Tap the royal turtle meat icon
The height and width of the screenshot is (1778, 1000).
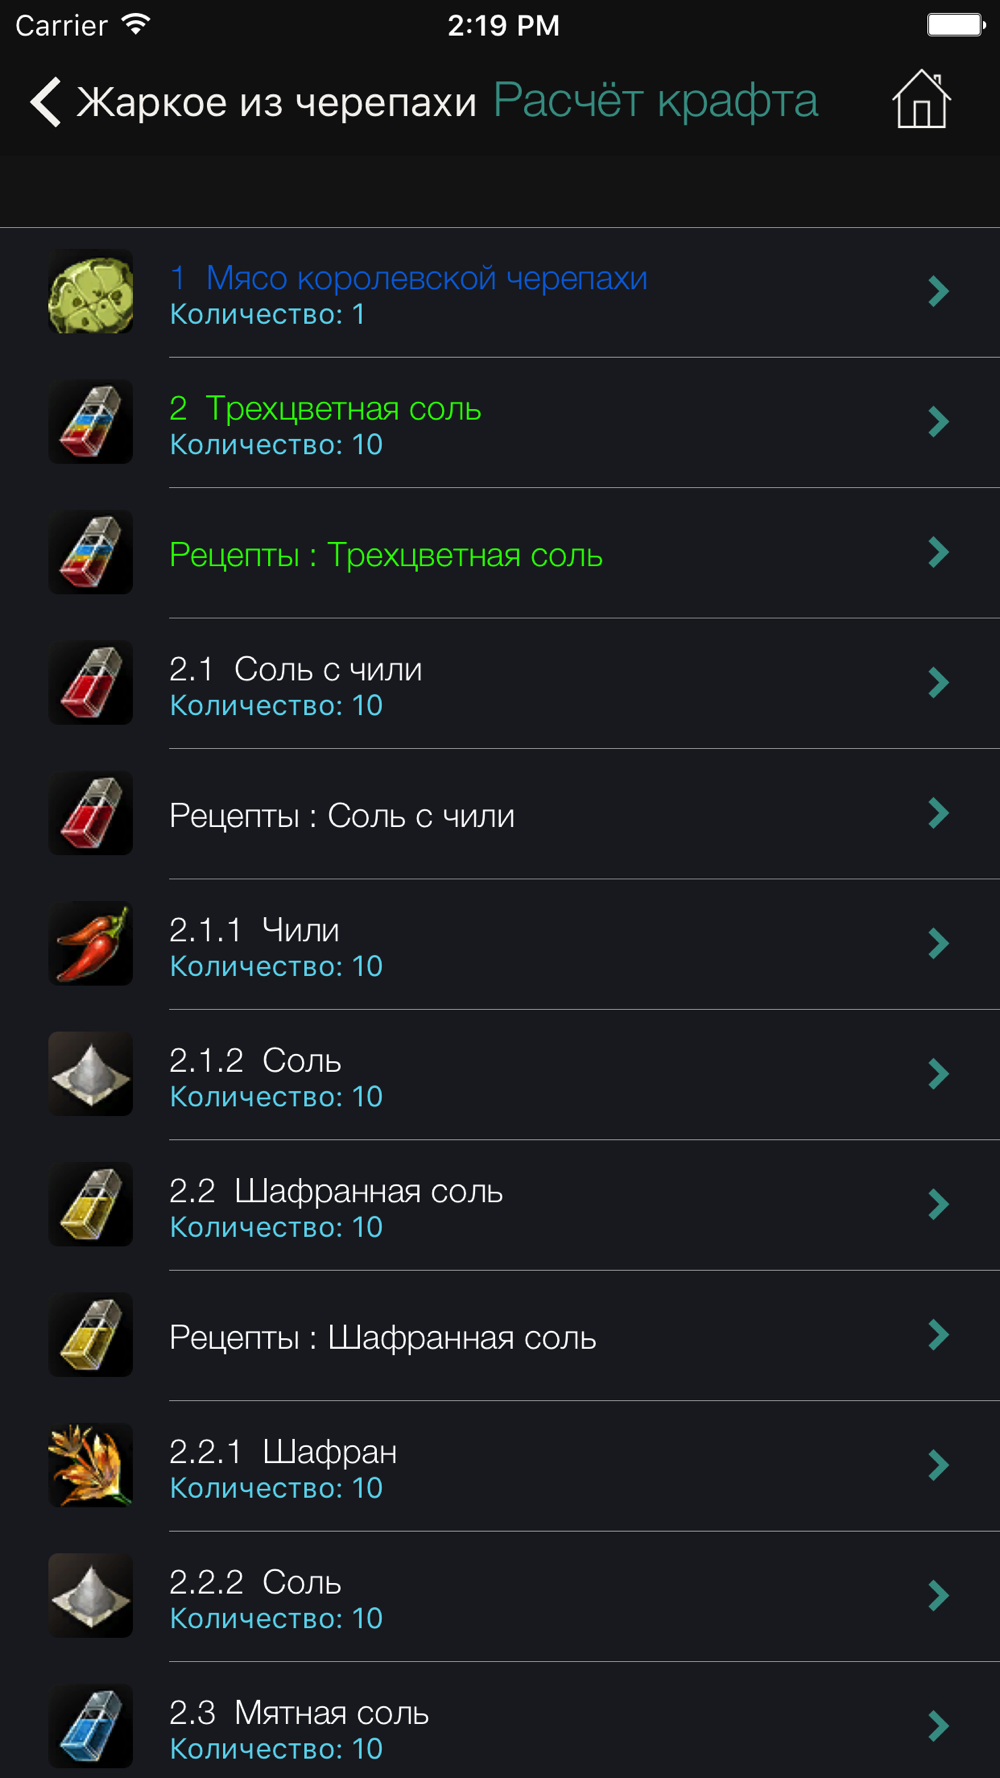(91, 292)
